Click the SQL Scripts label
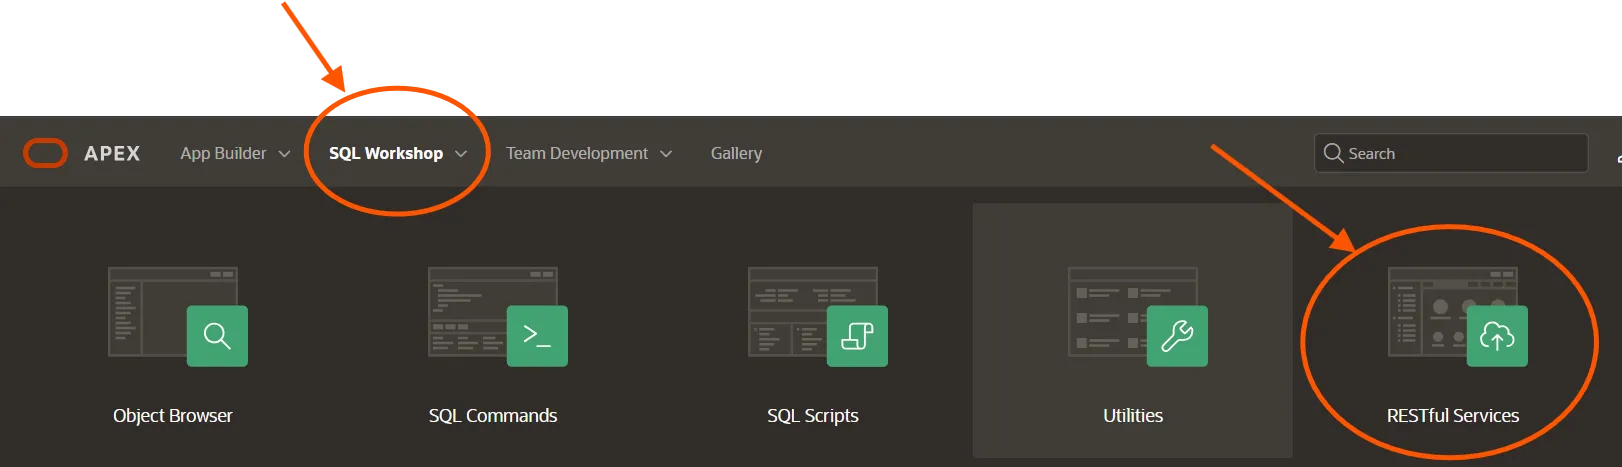Viewport: 1622px width, 467px height. click(x=813, y=415)
